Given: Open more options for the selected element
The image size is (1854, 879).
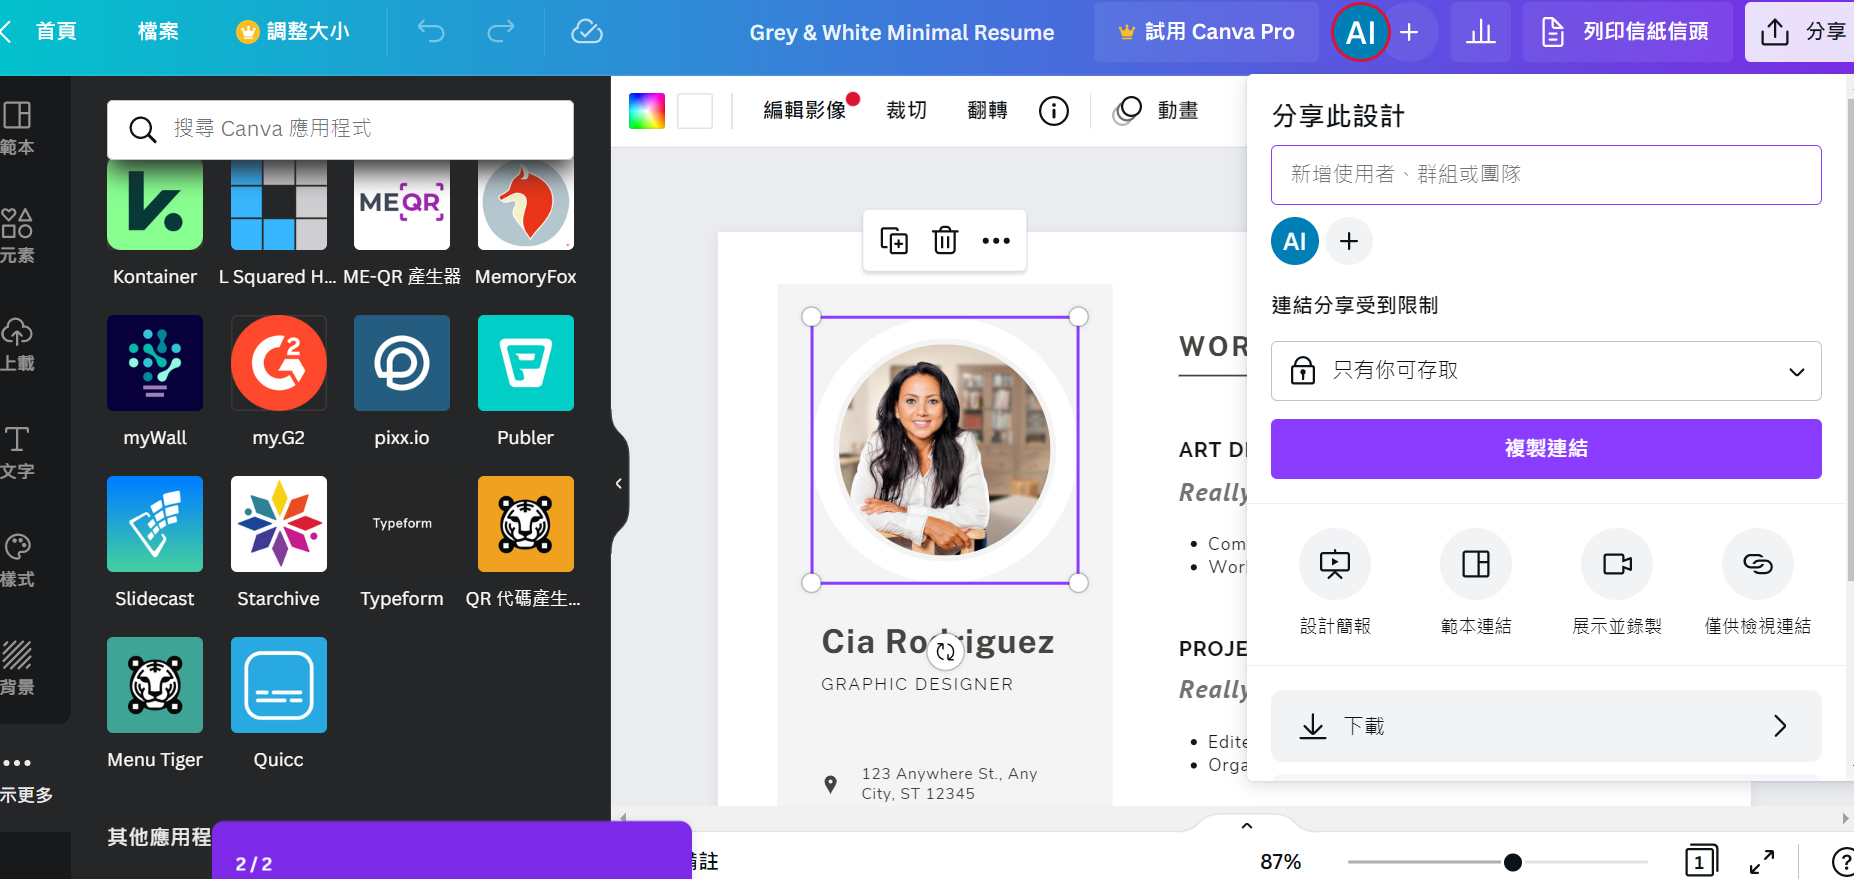Looking at the screenshot, I should tap(996, 241).
